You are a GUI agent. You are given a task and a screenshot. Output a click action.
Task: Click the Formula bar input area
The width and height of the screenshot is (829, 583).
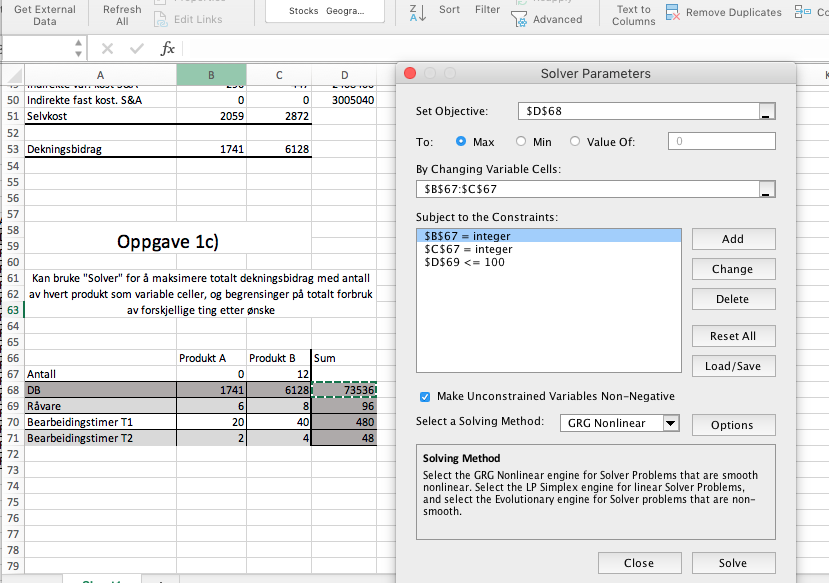click(x=505, y=49)
